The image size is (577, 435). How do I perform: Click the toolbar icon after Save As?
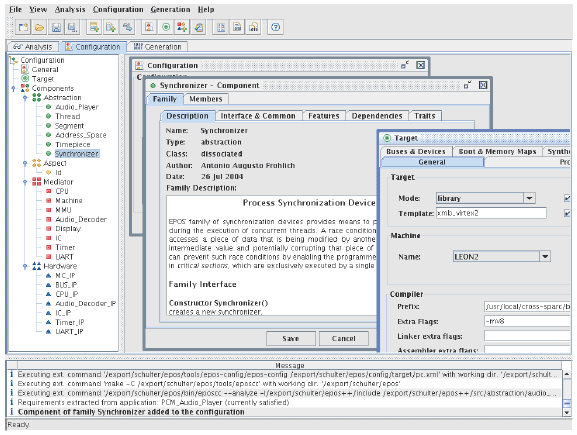pos(94,27)
